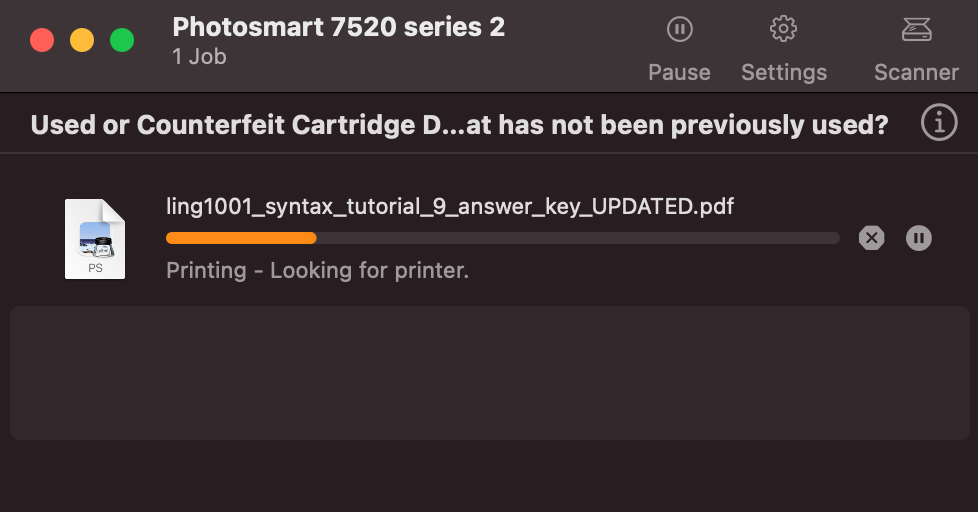Click the Photosmart 7520 series 2 title
978x512 pixels.
pos(339,27)
